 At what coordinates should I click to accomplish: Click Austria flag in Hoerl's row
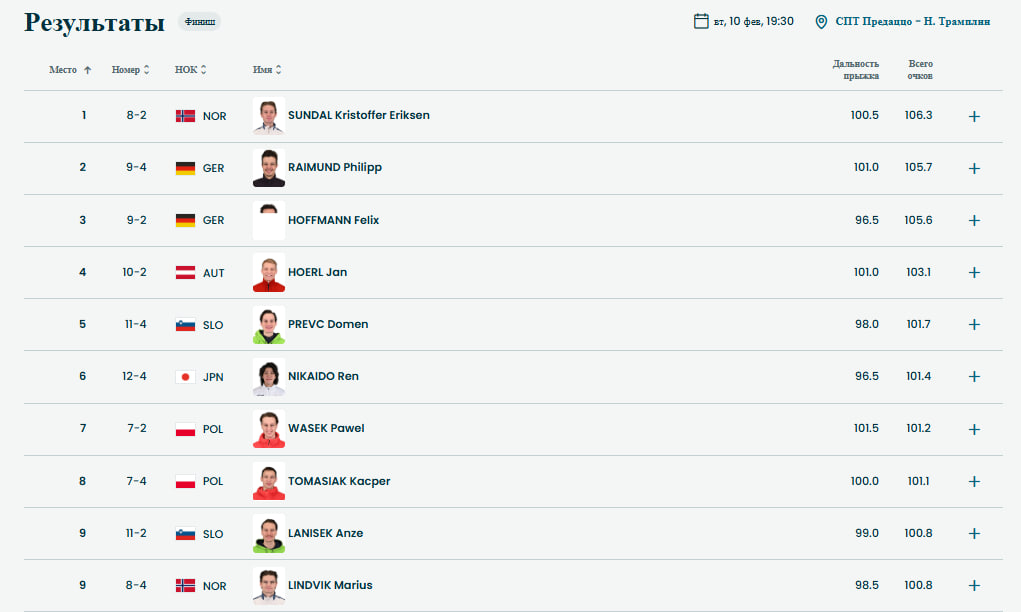(x=185, y=273)
